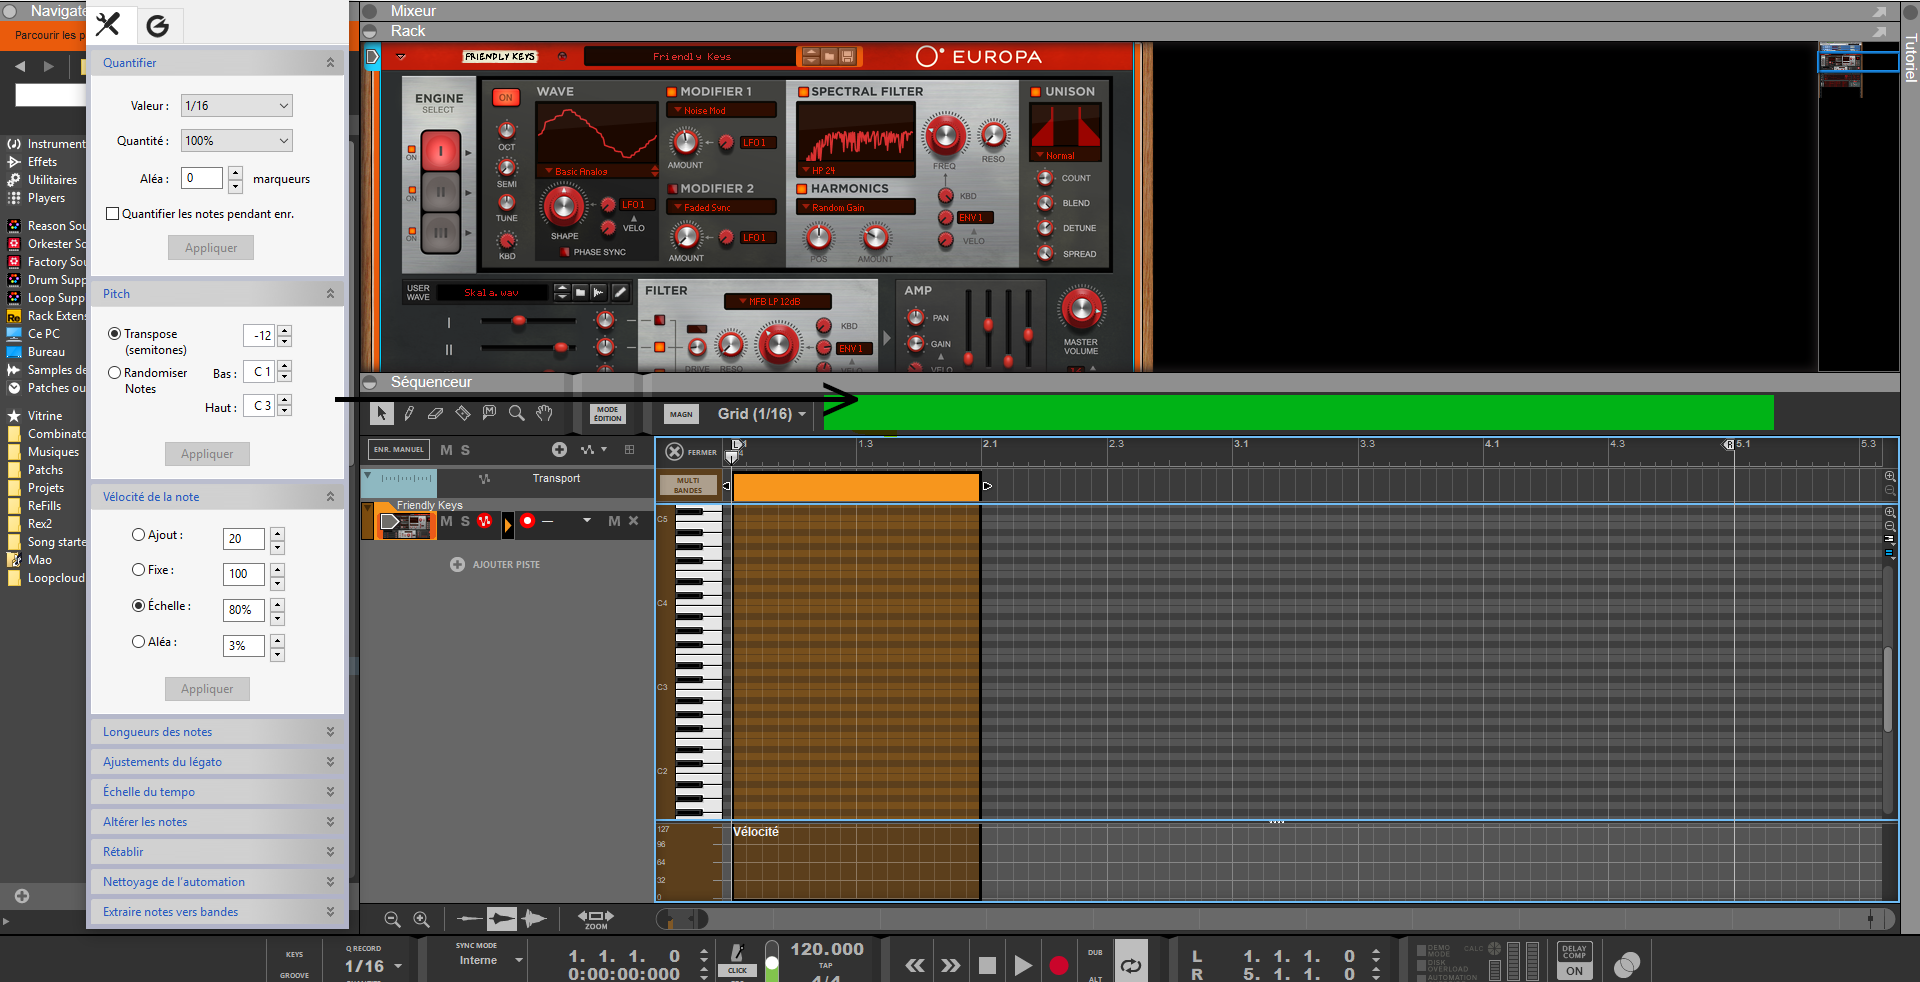Click the round plus icon in the track list header
This screenshot has height=982, width=1920.
pos(559,450)
